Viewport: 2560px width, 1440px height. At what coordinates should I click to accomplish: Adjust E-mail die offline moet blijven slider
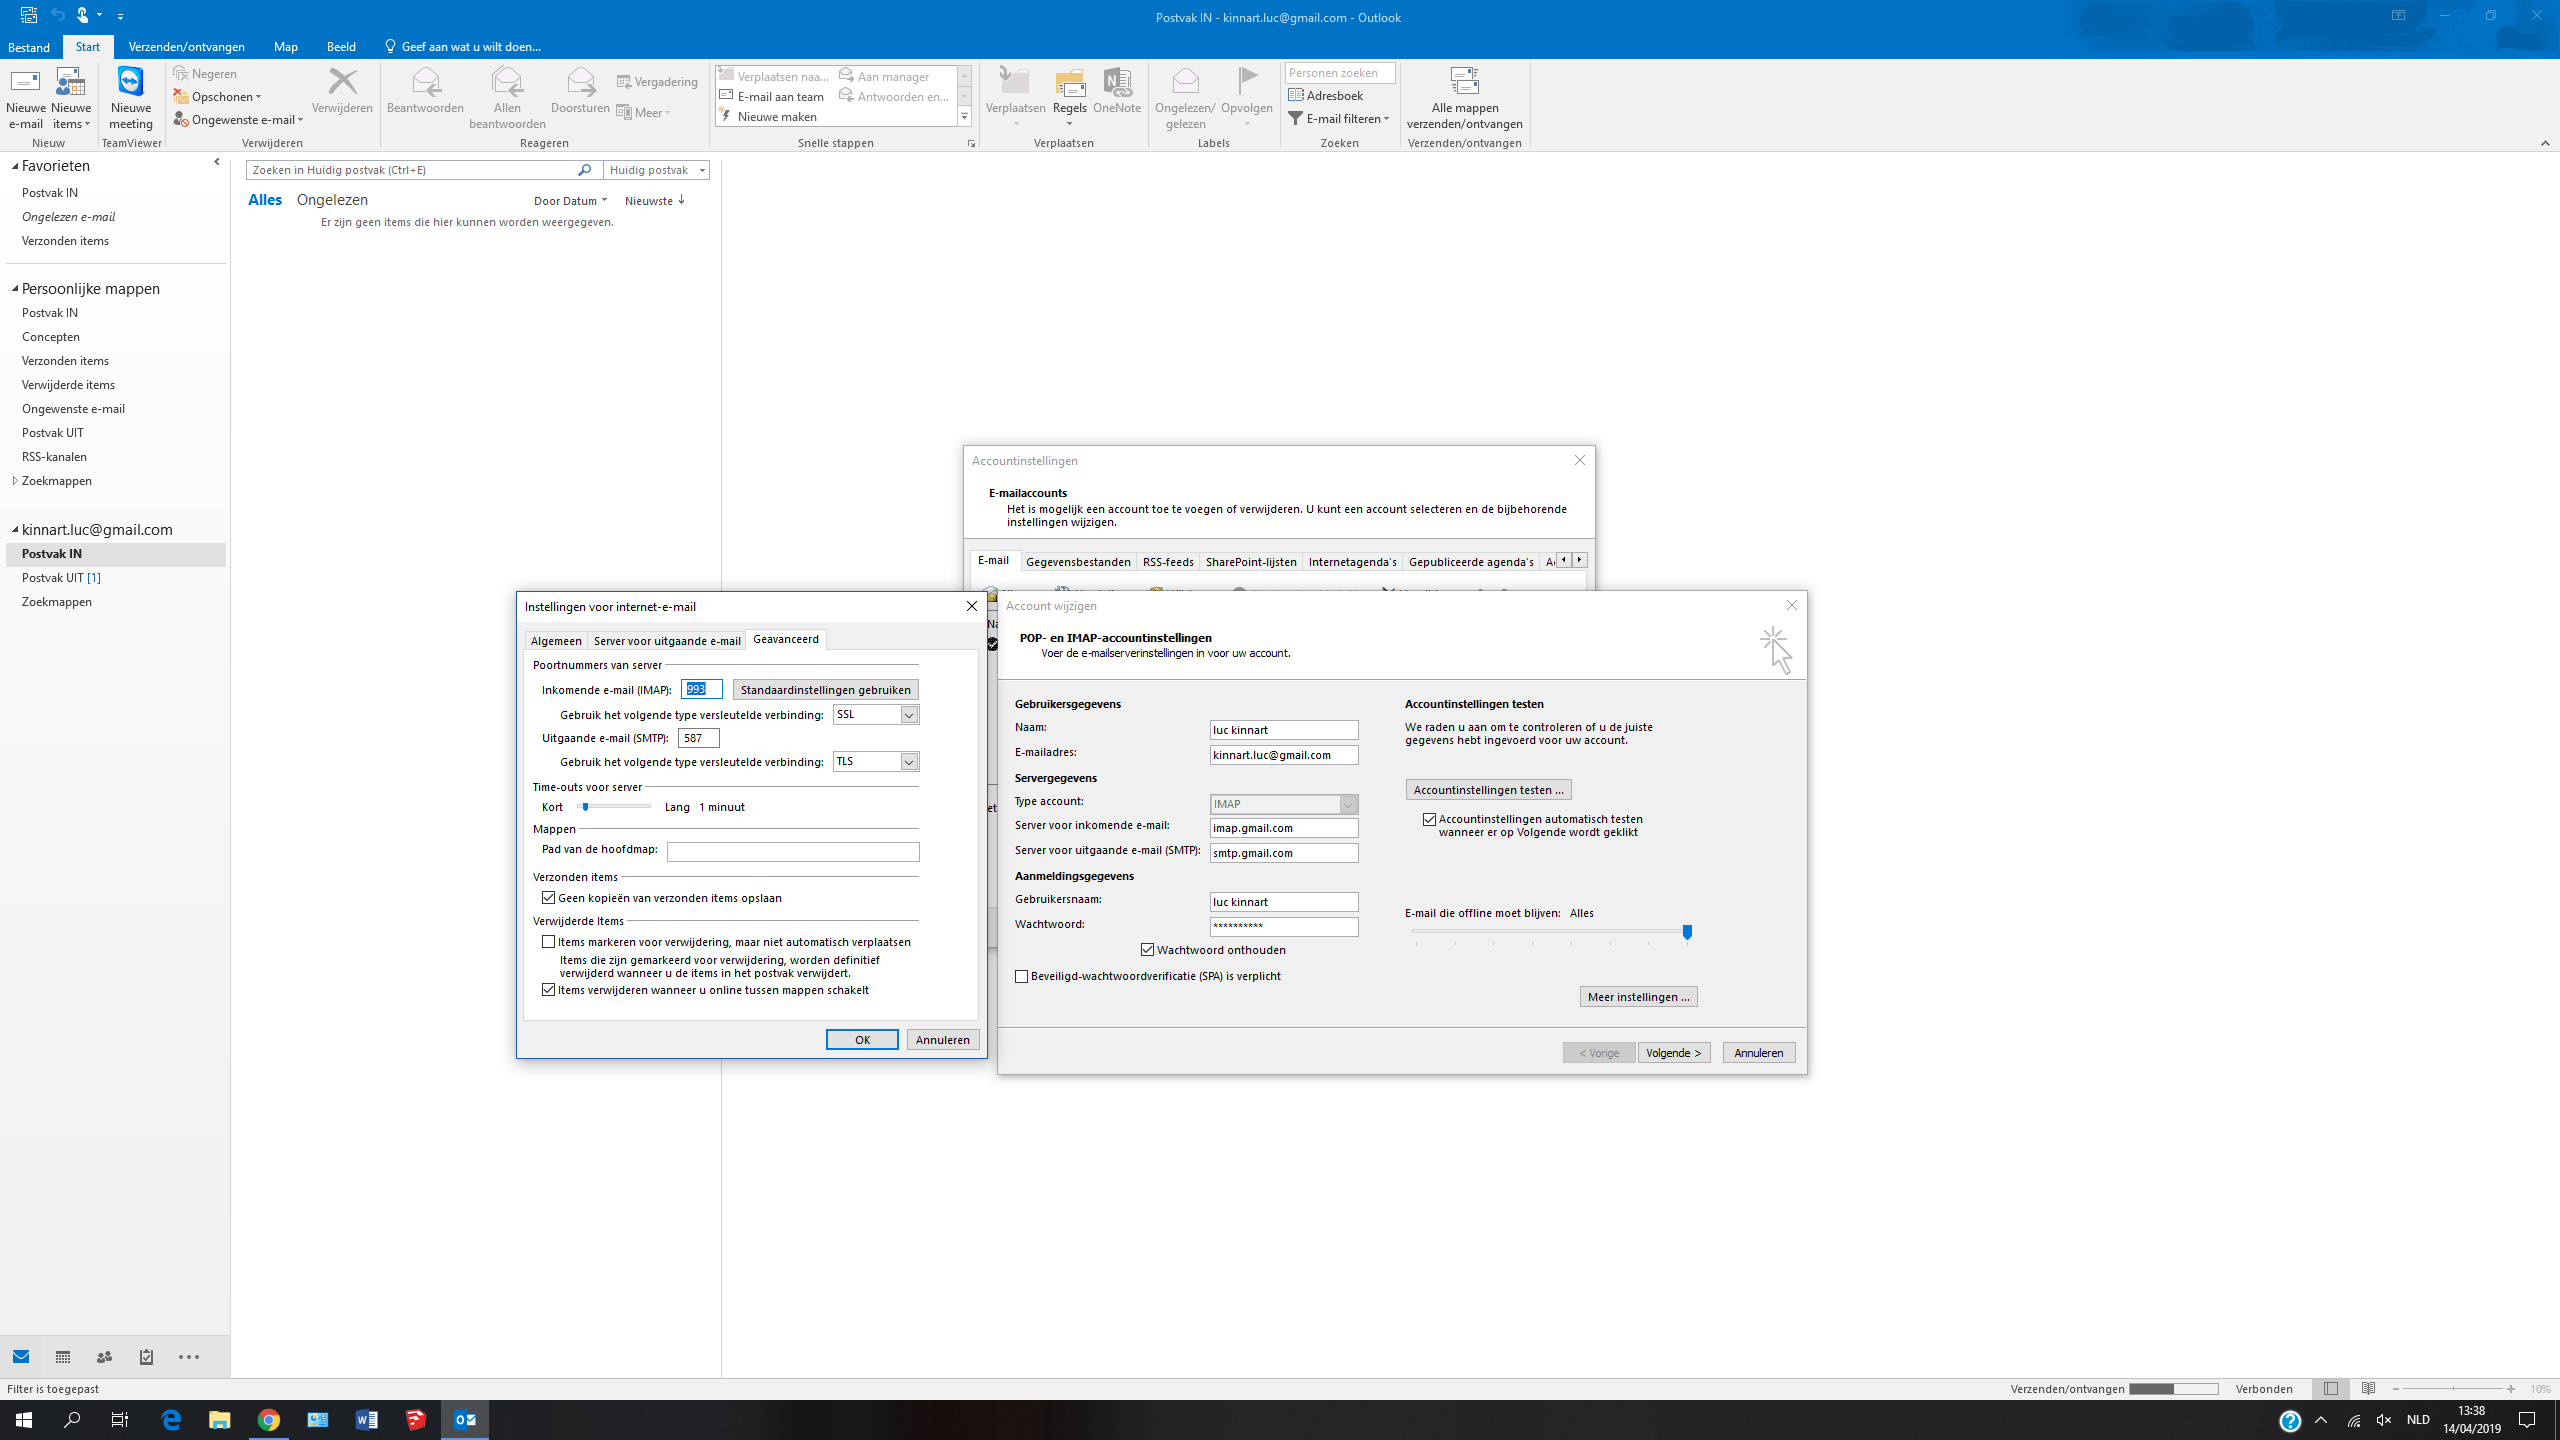point(1687,932)
